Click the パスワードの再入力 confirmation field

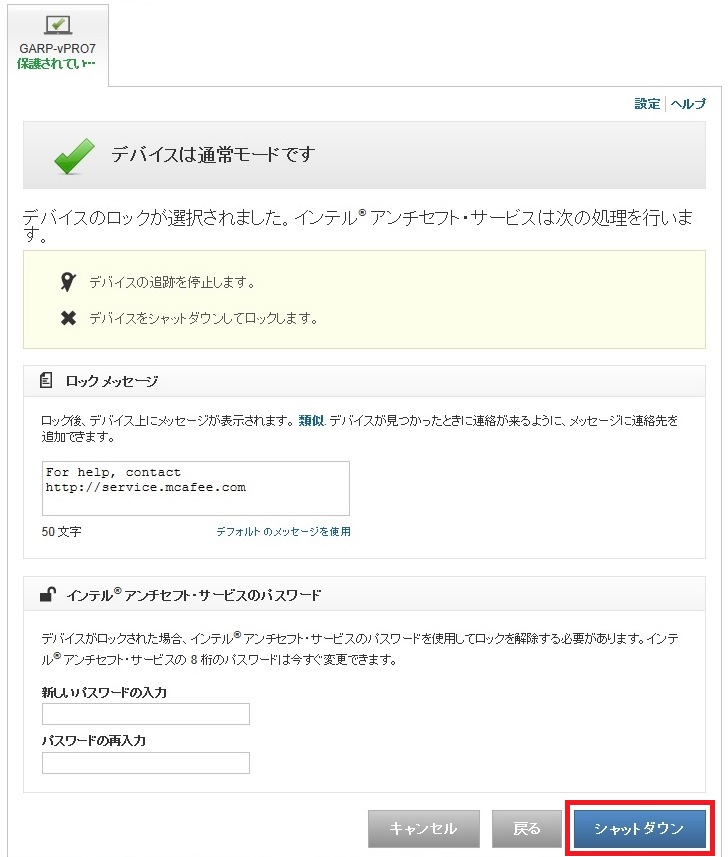[x=146, y=763]
